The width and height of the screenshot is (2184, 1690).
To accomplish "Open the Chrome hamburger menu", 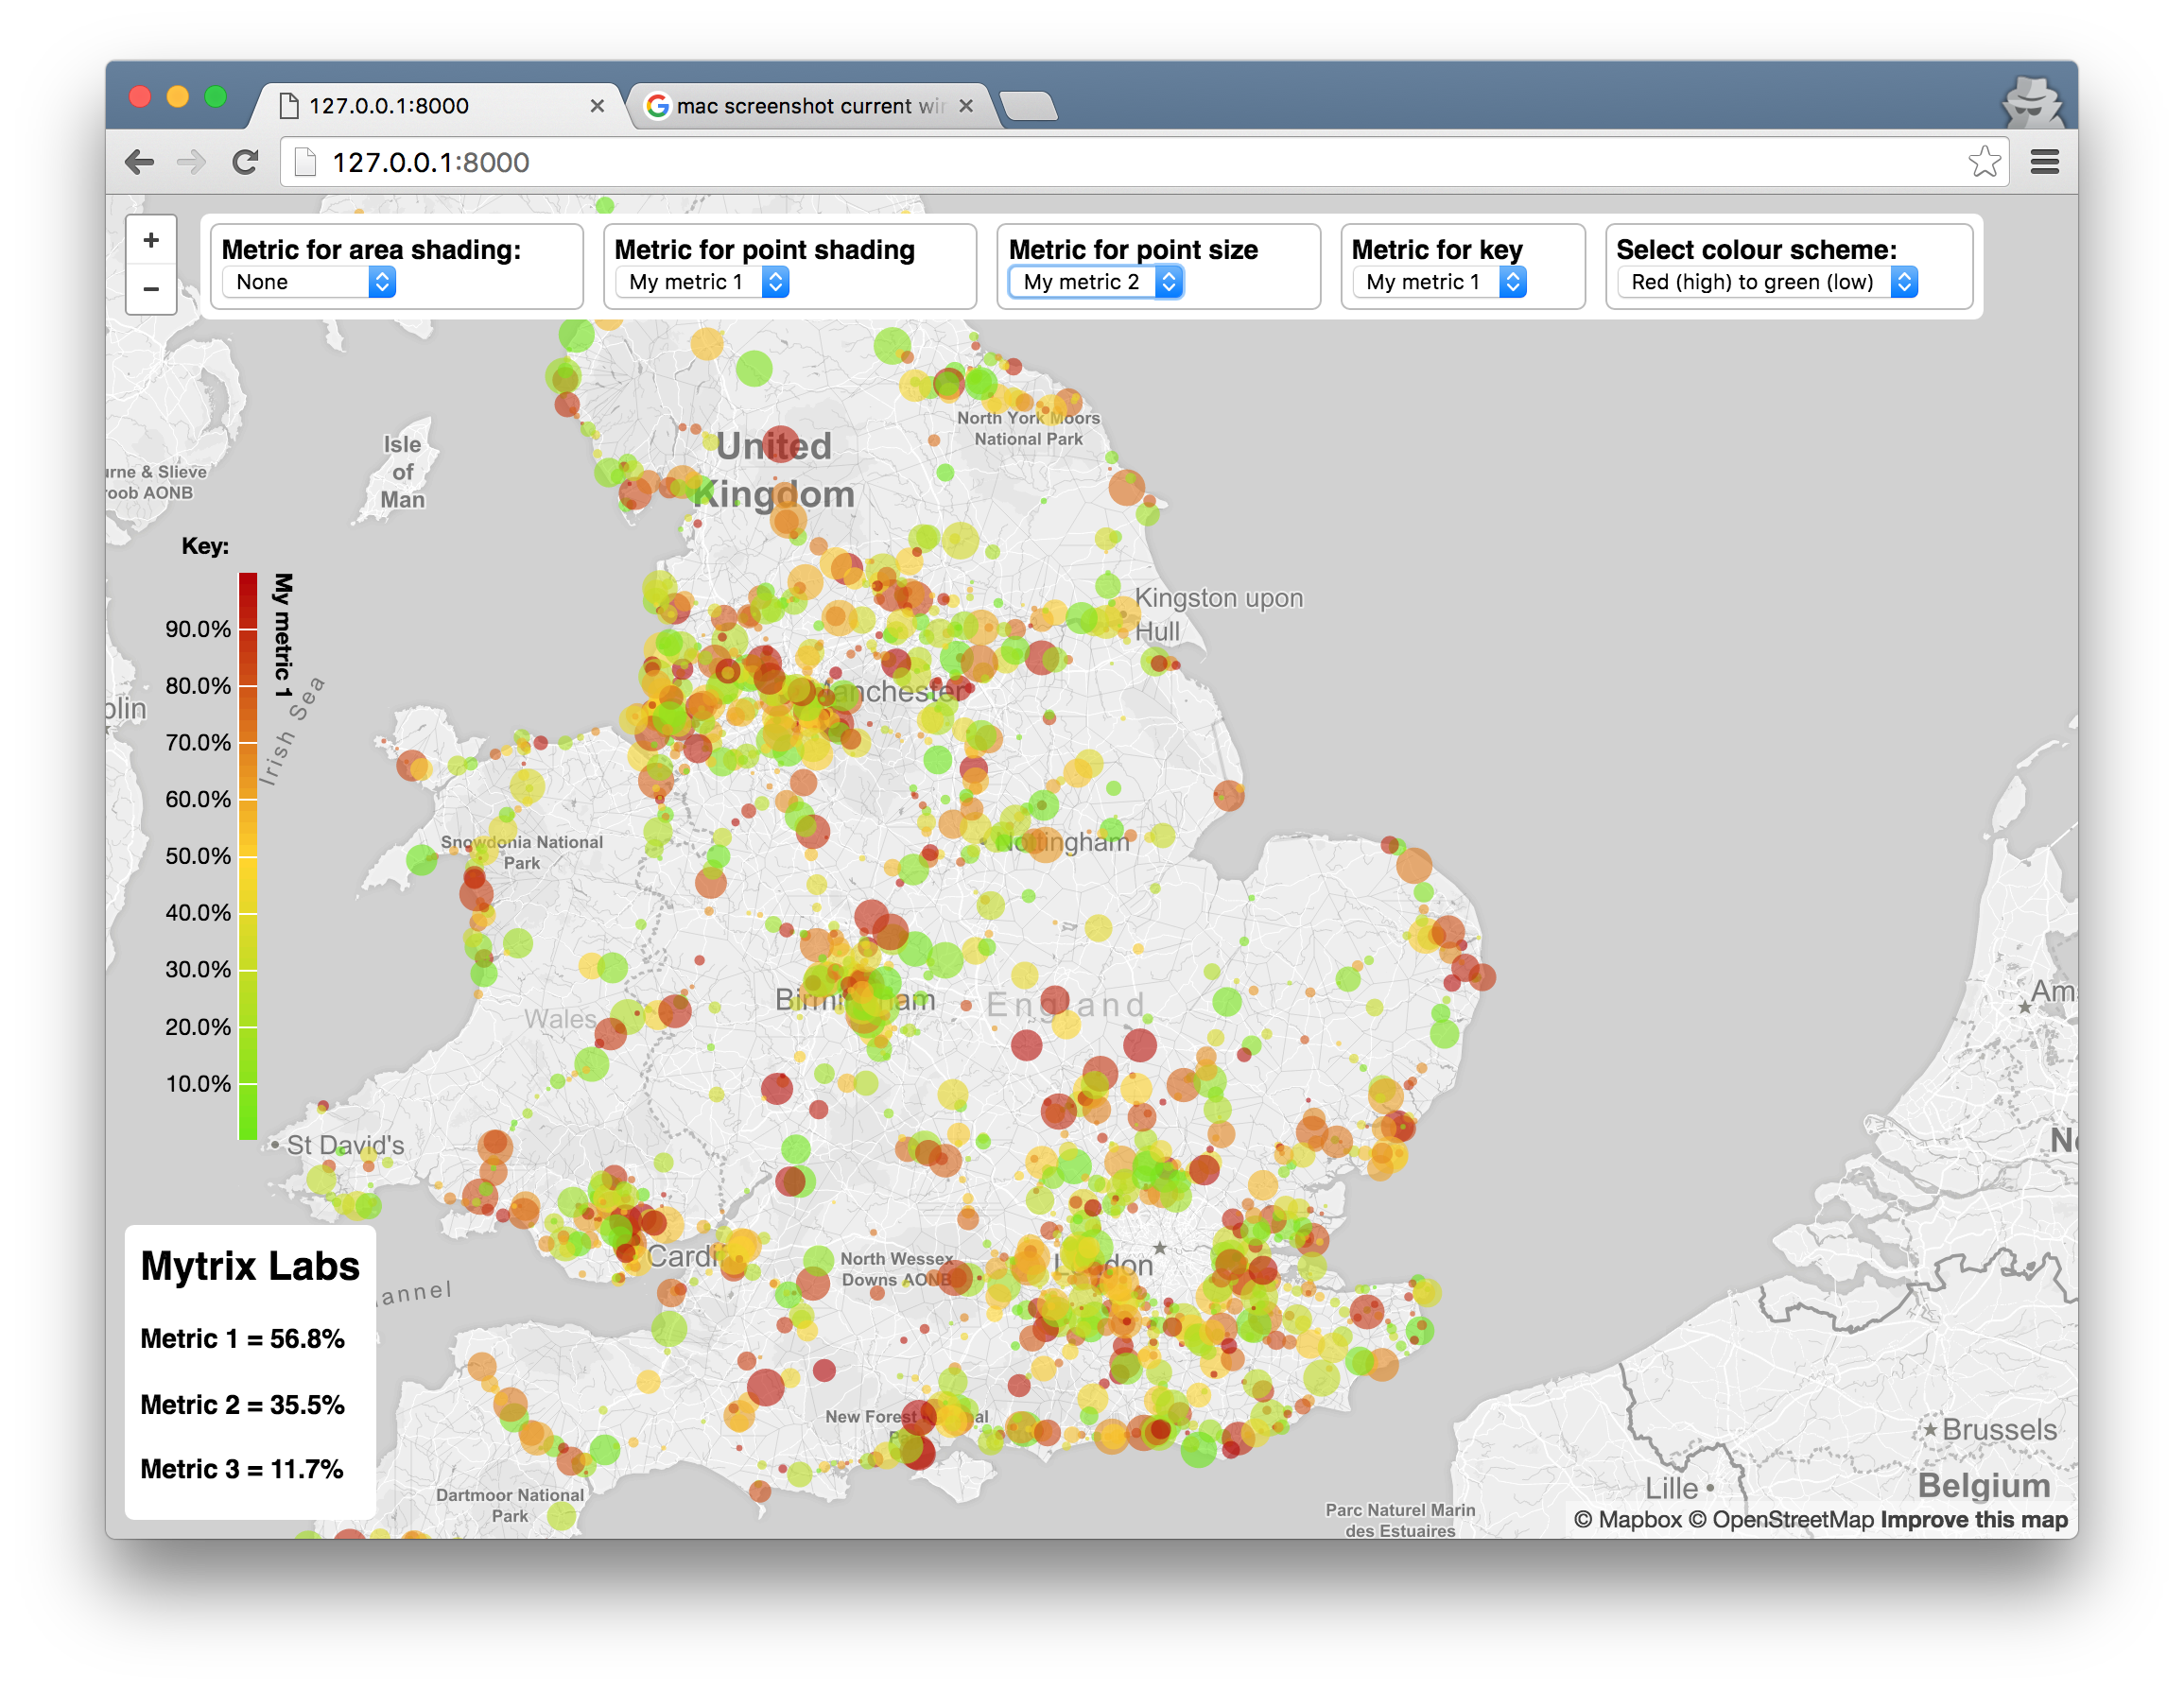I will pos(2045,161).
